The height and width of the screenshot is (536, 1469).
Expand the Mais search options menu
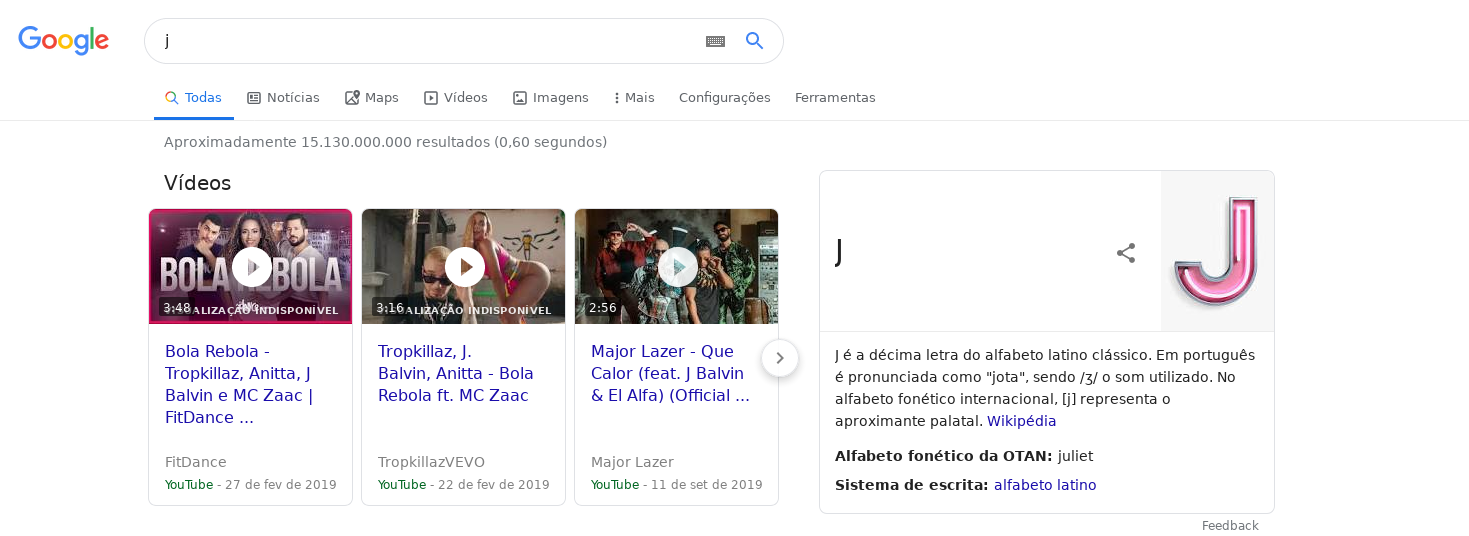634,98
